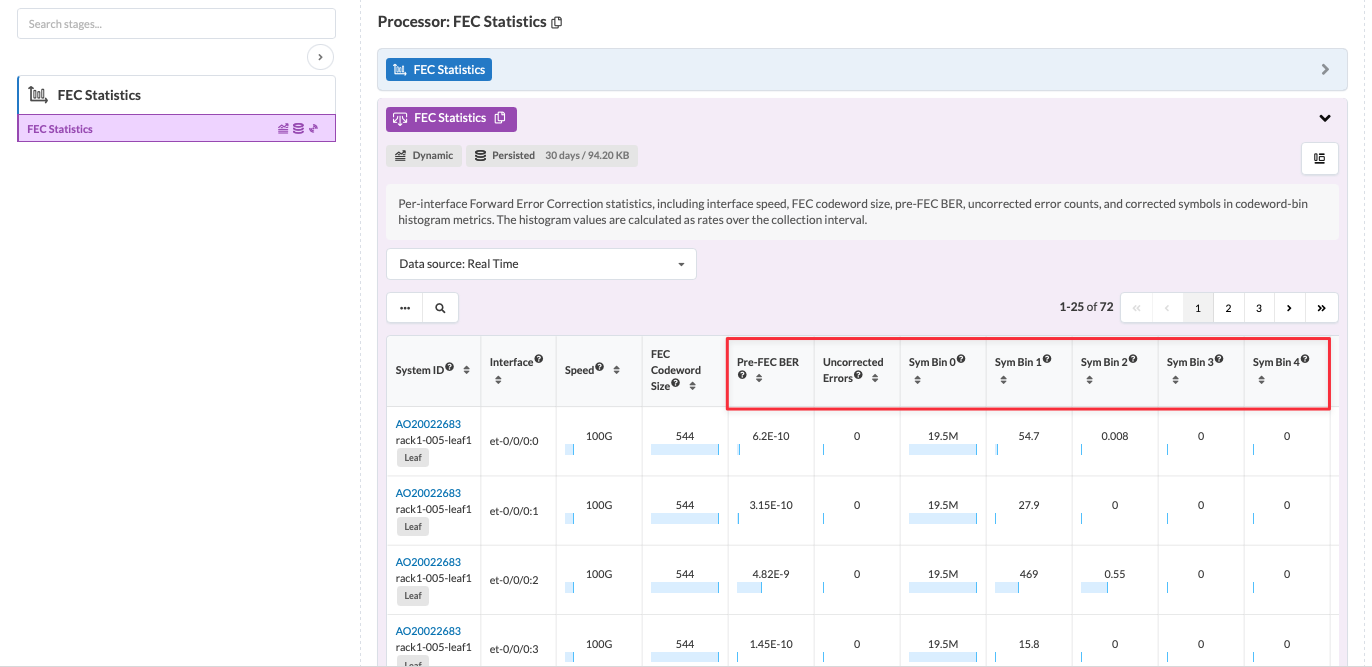Screen dimensions: 1372x667
Task: Sort table by System ID
Action: pyautogui.click(x=467, y=370)
